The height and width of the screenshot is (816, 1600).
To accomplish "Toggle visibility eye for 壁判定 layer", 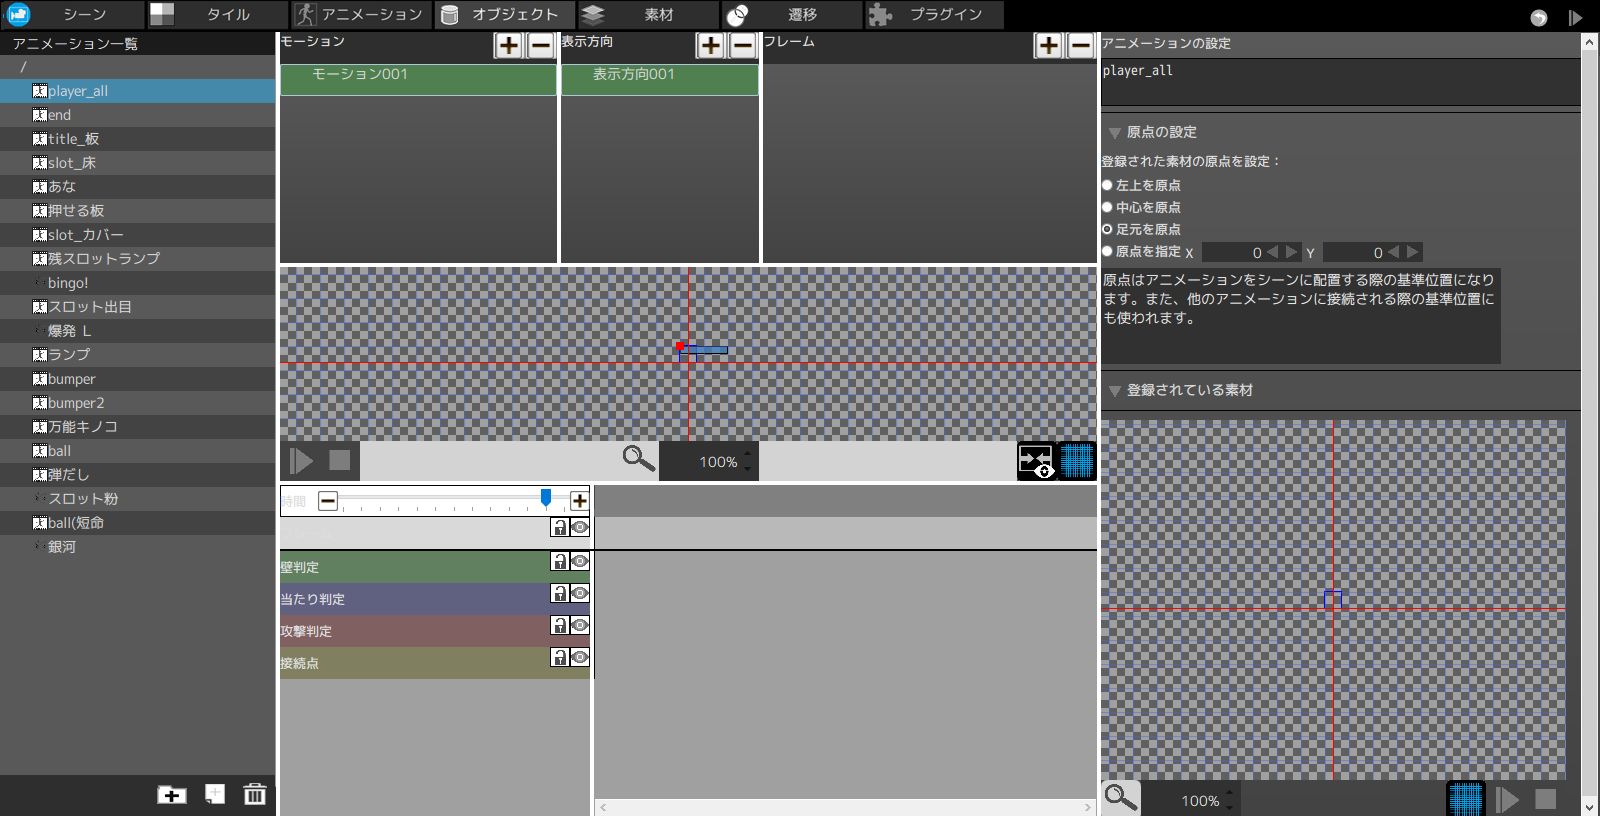I will (x=579, y=562).
